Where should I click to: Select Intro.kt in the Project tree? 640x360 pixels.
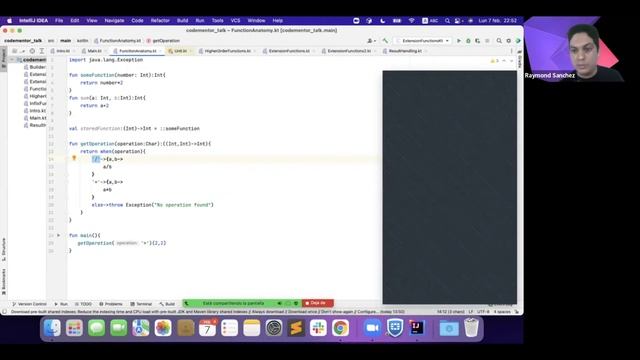point(35,111)
